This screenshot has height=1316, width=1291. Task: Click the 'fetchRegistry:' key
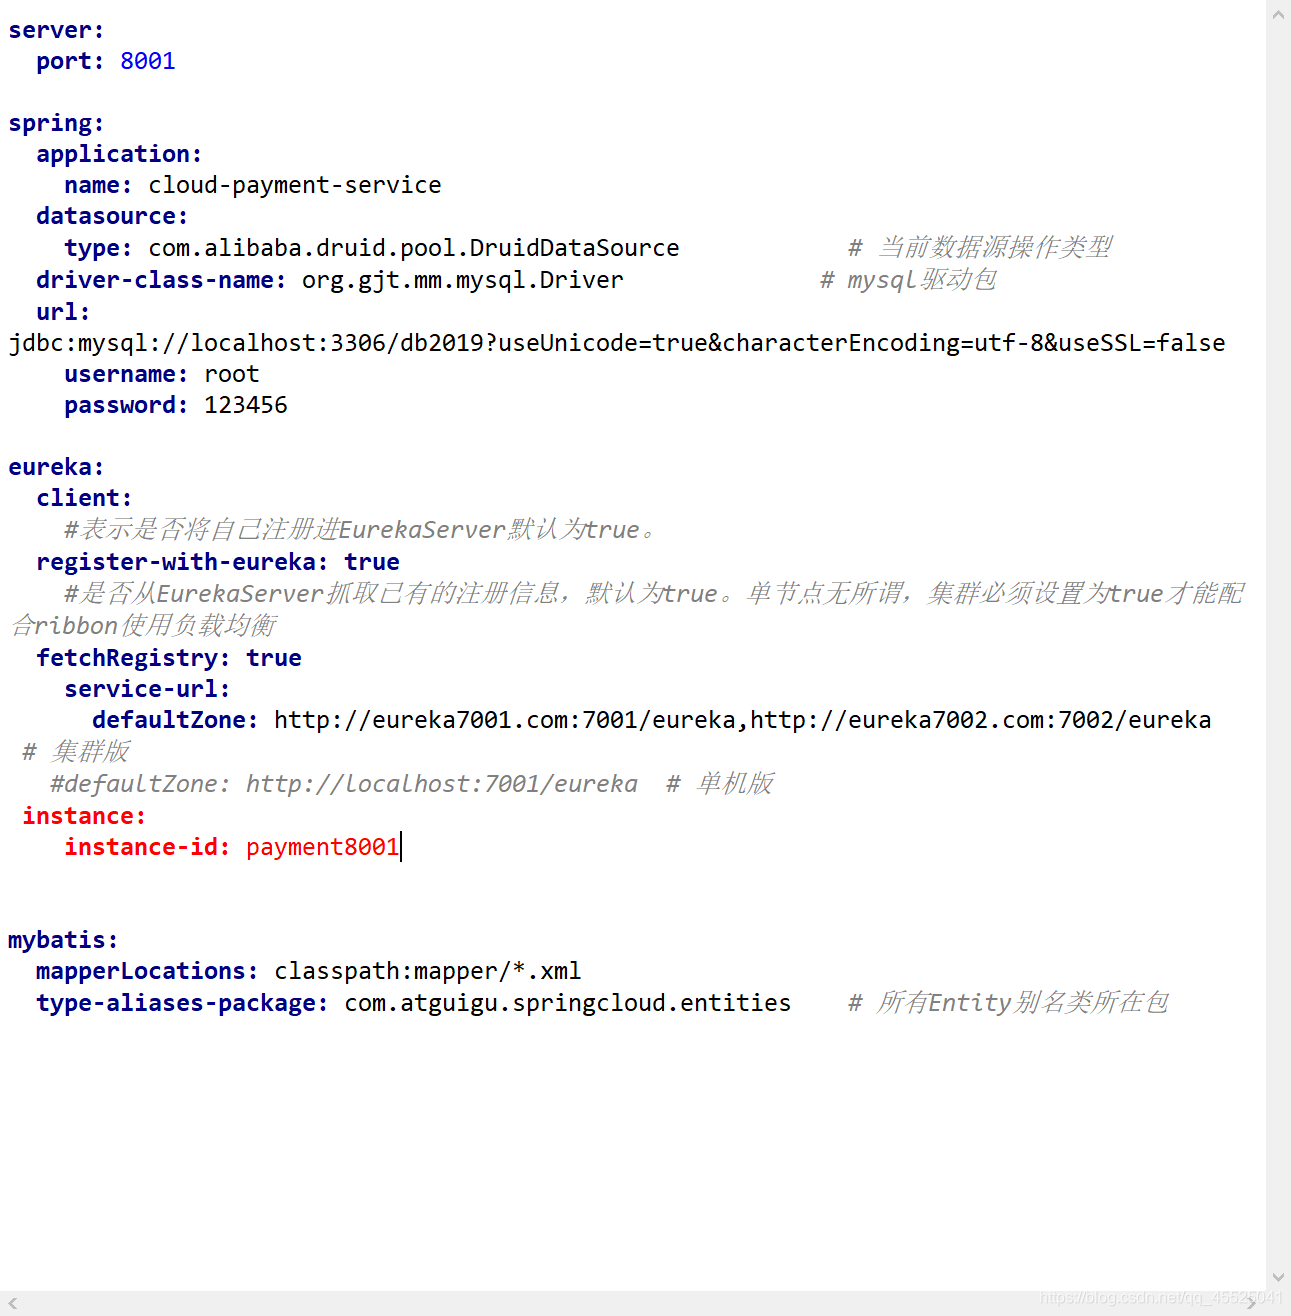coord(133,658)
